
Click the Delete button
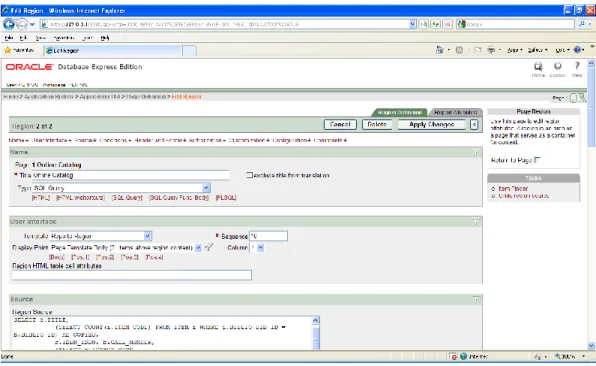pyautogui.click(x=377, y=124)
